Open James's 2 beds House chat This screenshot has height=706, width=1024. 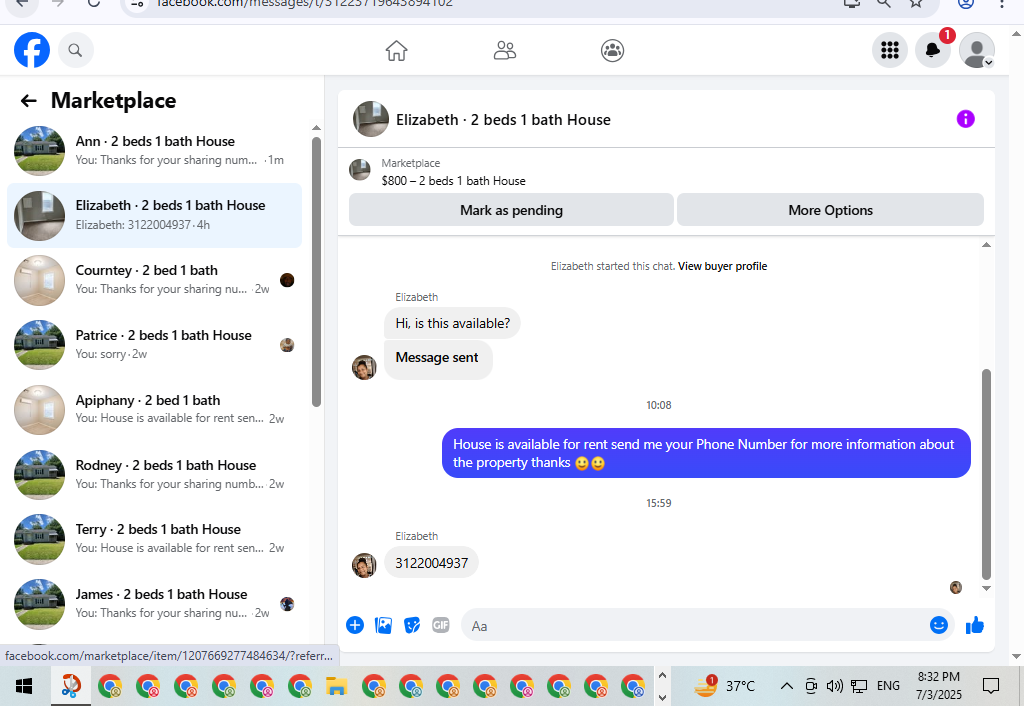pyautogui.click(x=155, y=603)
